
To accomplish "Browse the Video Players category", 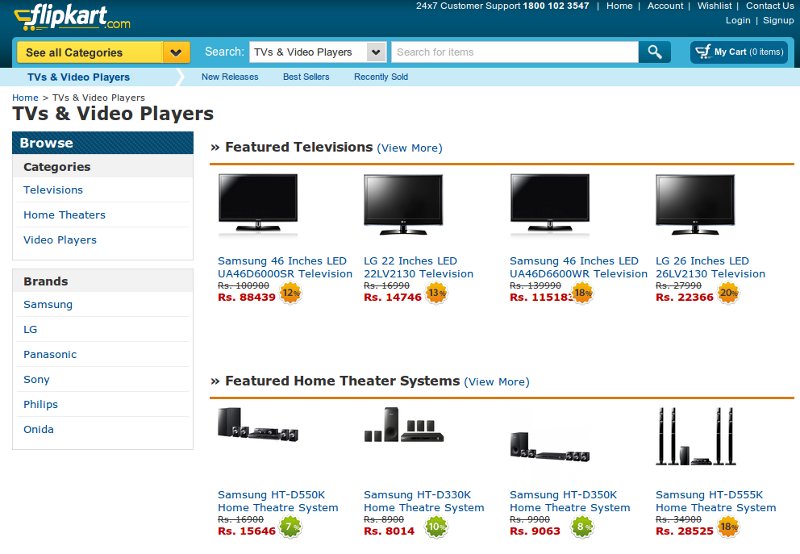I will coord(60,240).
